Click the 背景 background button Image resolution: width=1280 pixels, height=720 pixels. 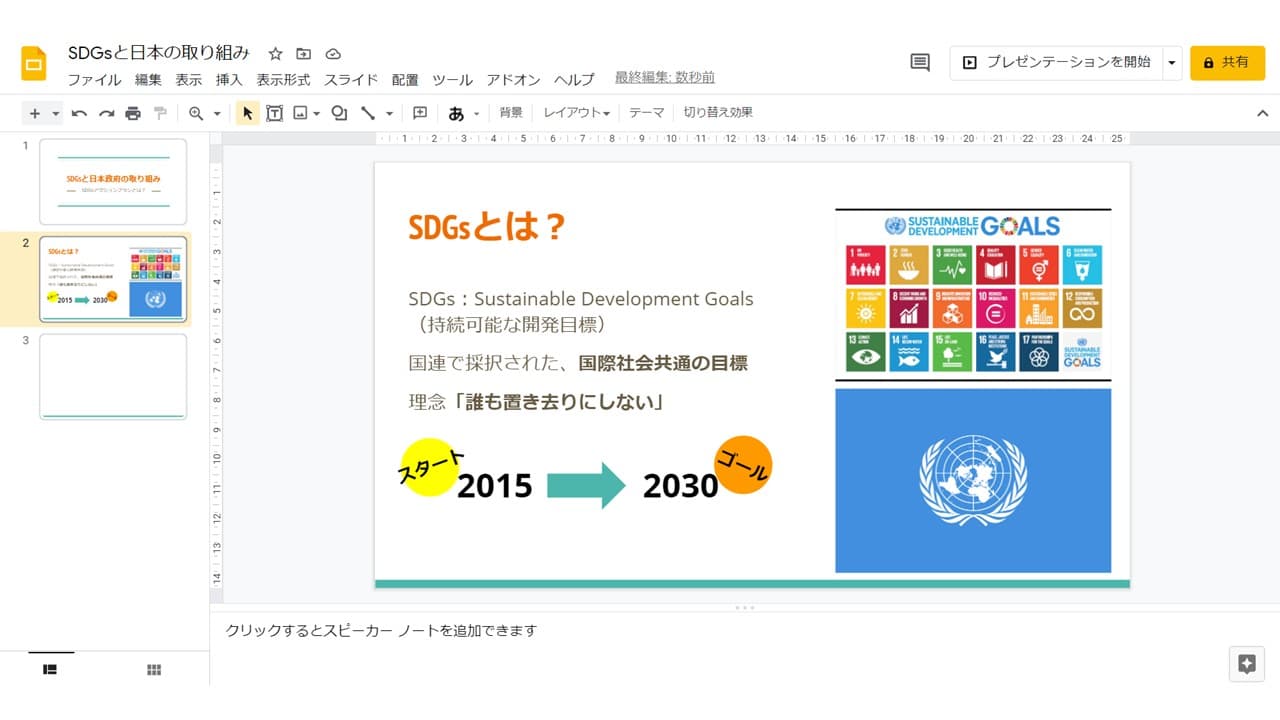point(511,113)
